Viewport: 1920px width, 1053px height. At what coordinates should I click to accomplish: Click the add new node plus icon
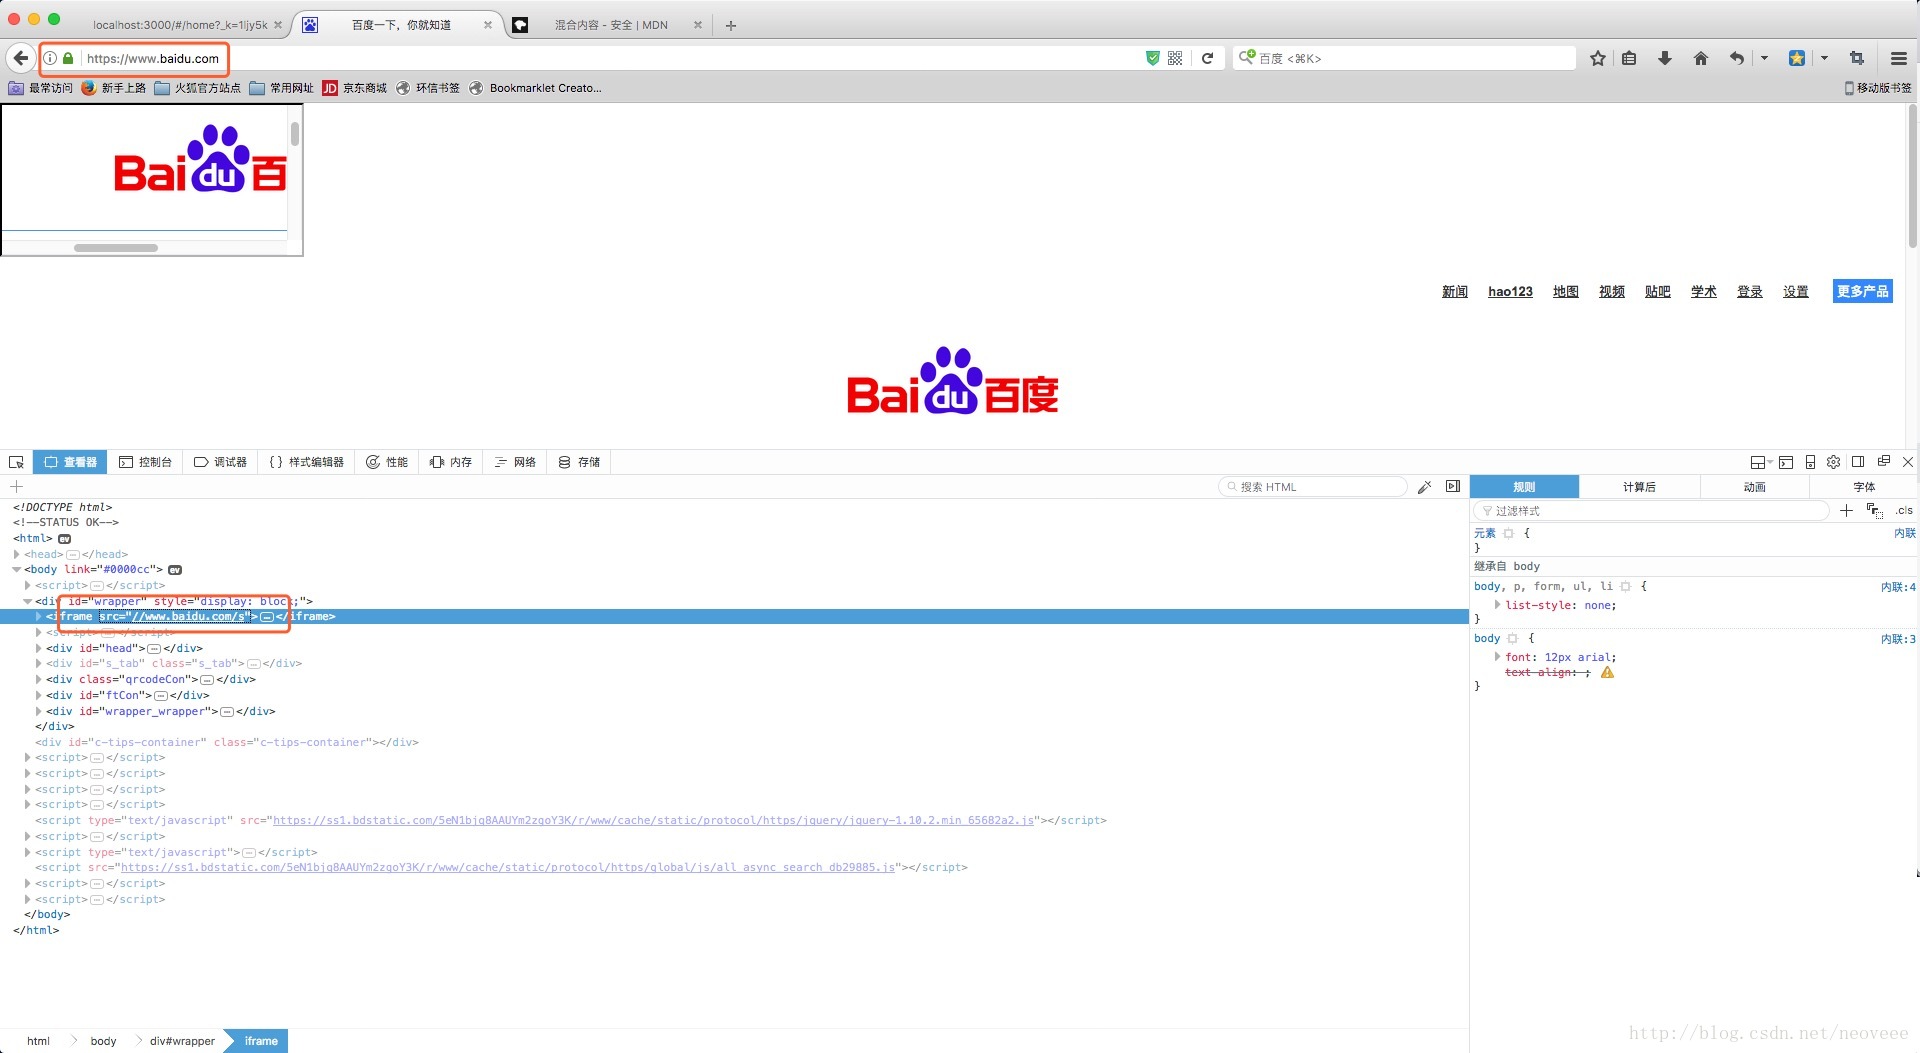pyautogui.click(x=16, y=487)
